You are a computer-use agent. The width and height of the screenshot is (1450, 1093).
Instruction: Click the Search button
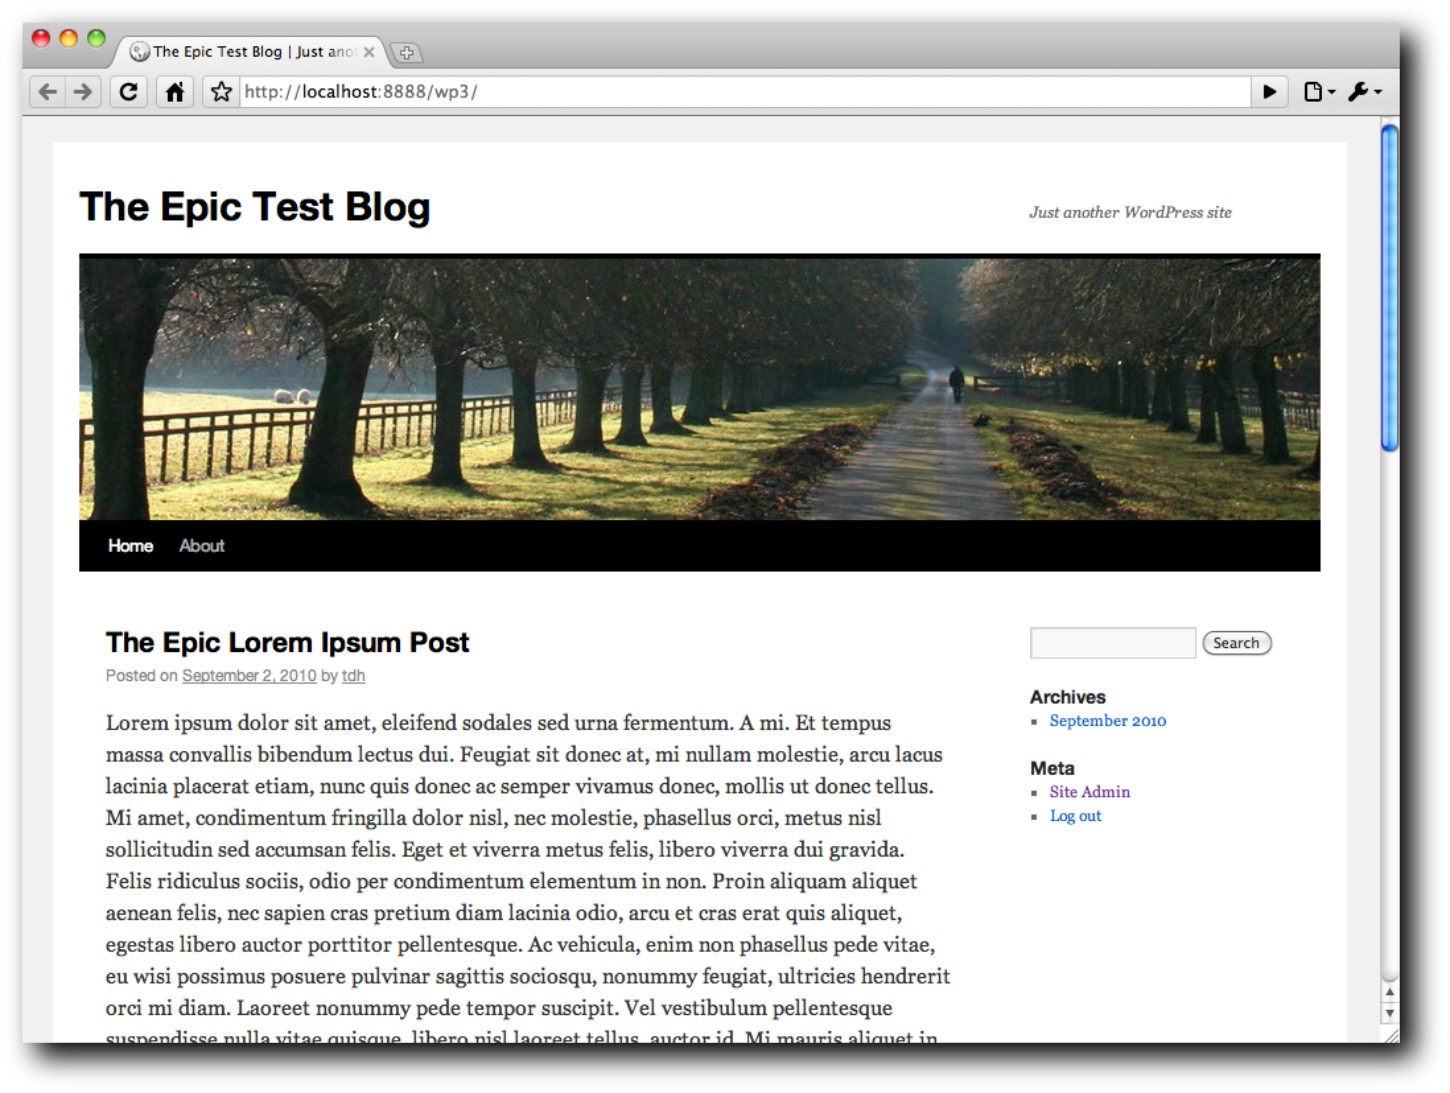[x=1236, y=643]
